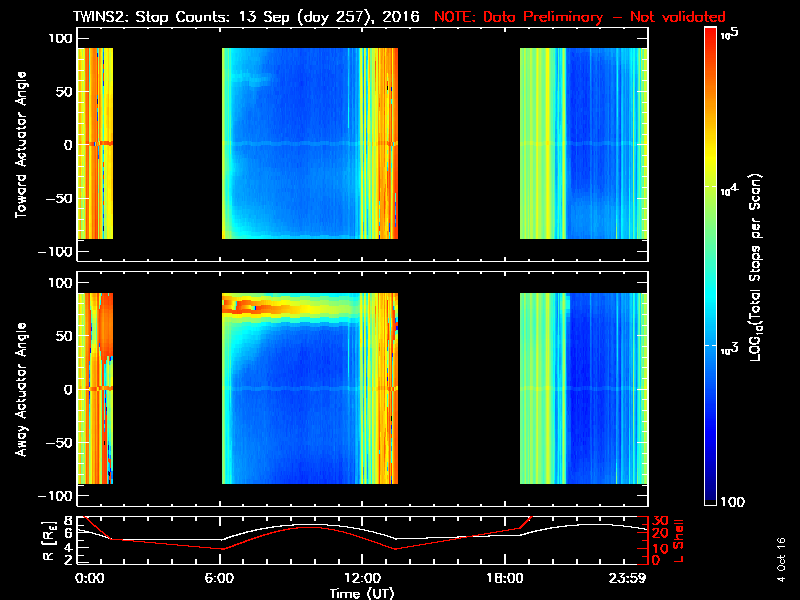Click "-100" tick on Toward Actuator axis
Image resolution: width=800 pixels, height=600 pixels.
click(x=55, y=252)
